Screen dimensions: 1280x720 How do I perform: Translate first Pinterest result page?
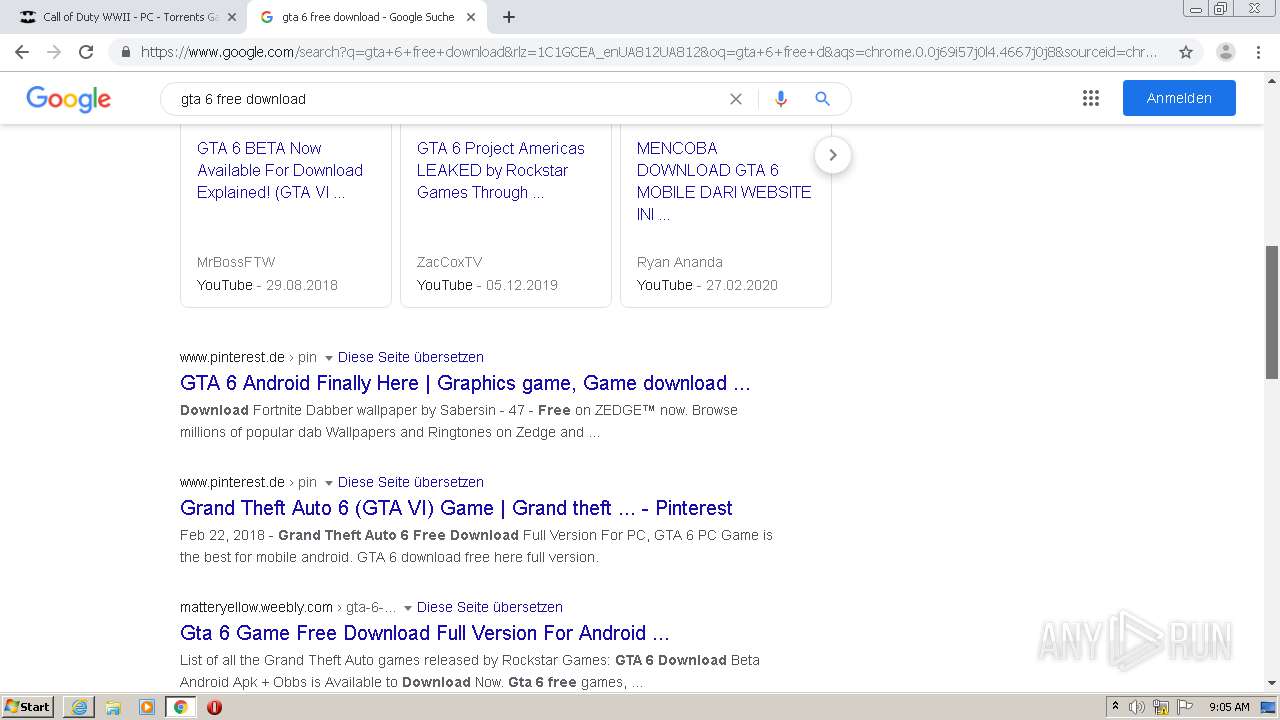pyautogui.click(x=411, y=357)
